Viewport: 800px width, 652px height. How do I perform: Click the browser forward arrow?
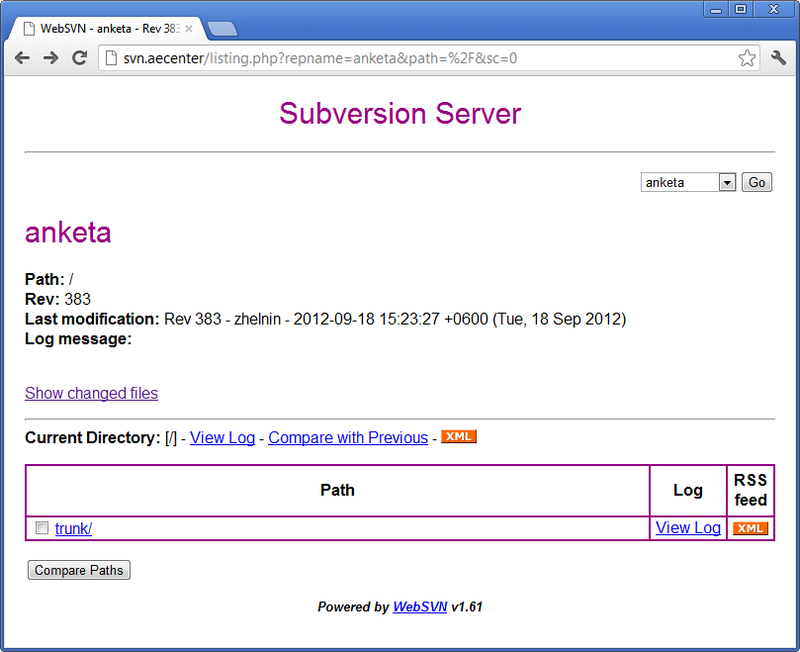click(50, 58)
